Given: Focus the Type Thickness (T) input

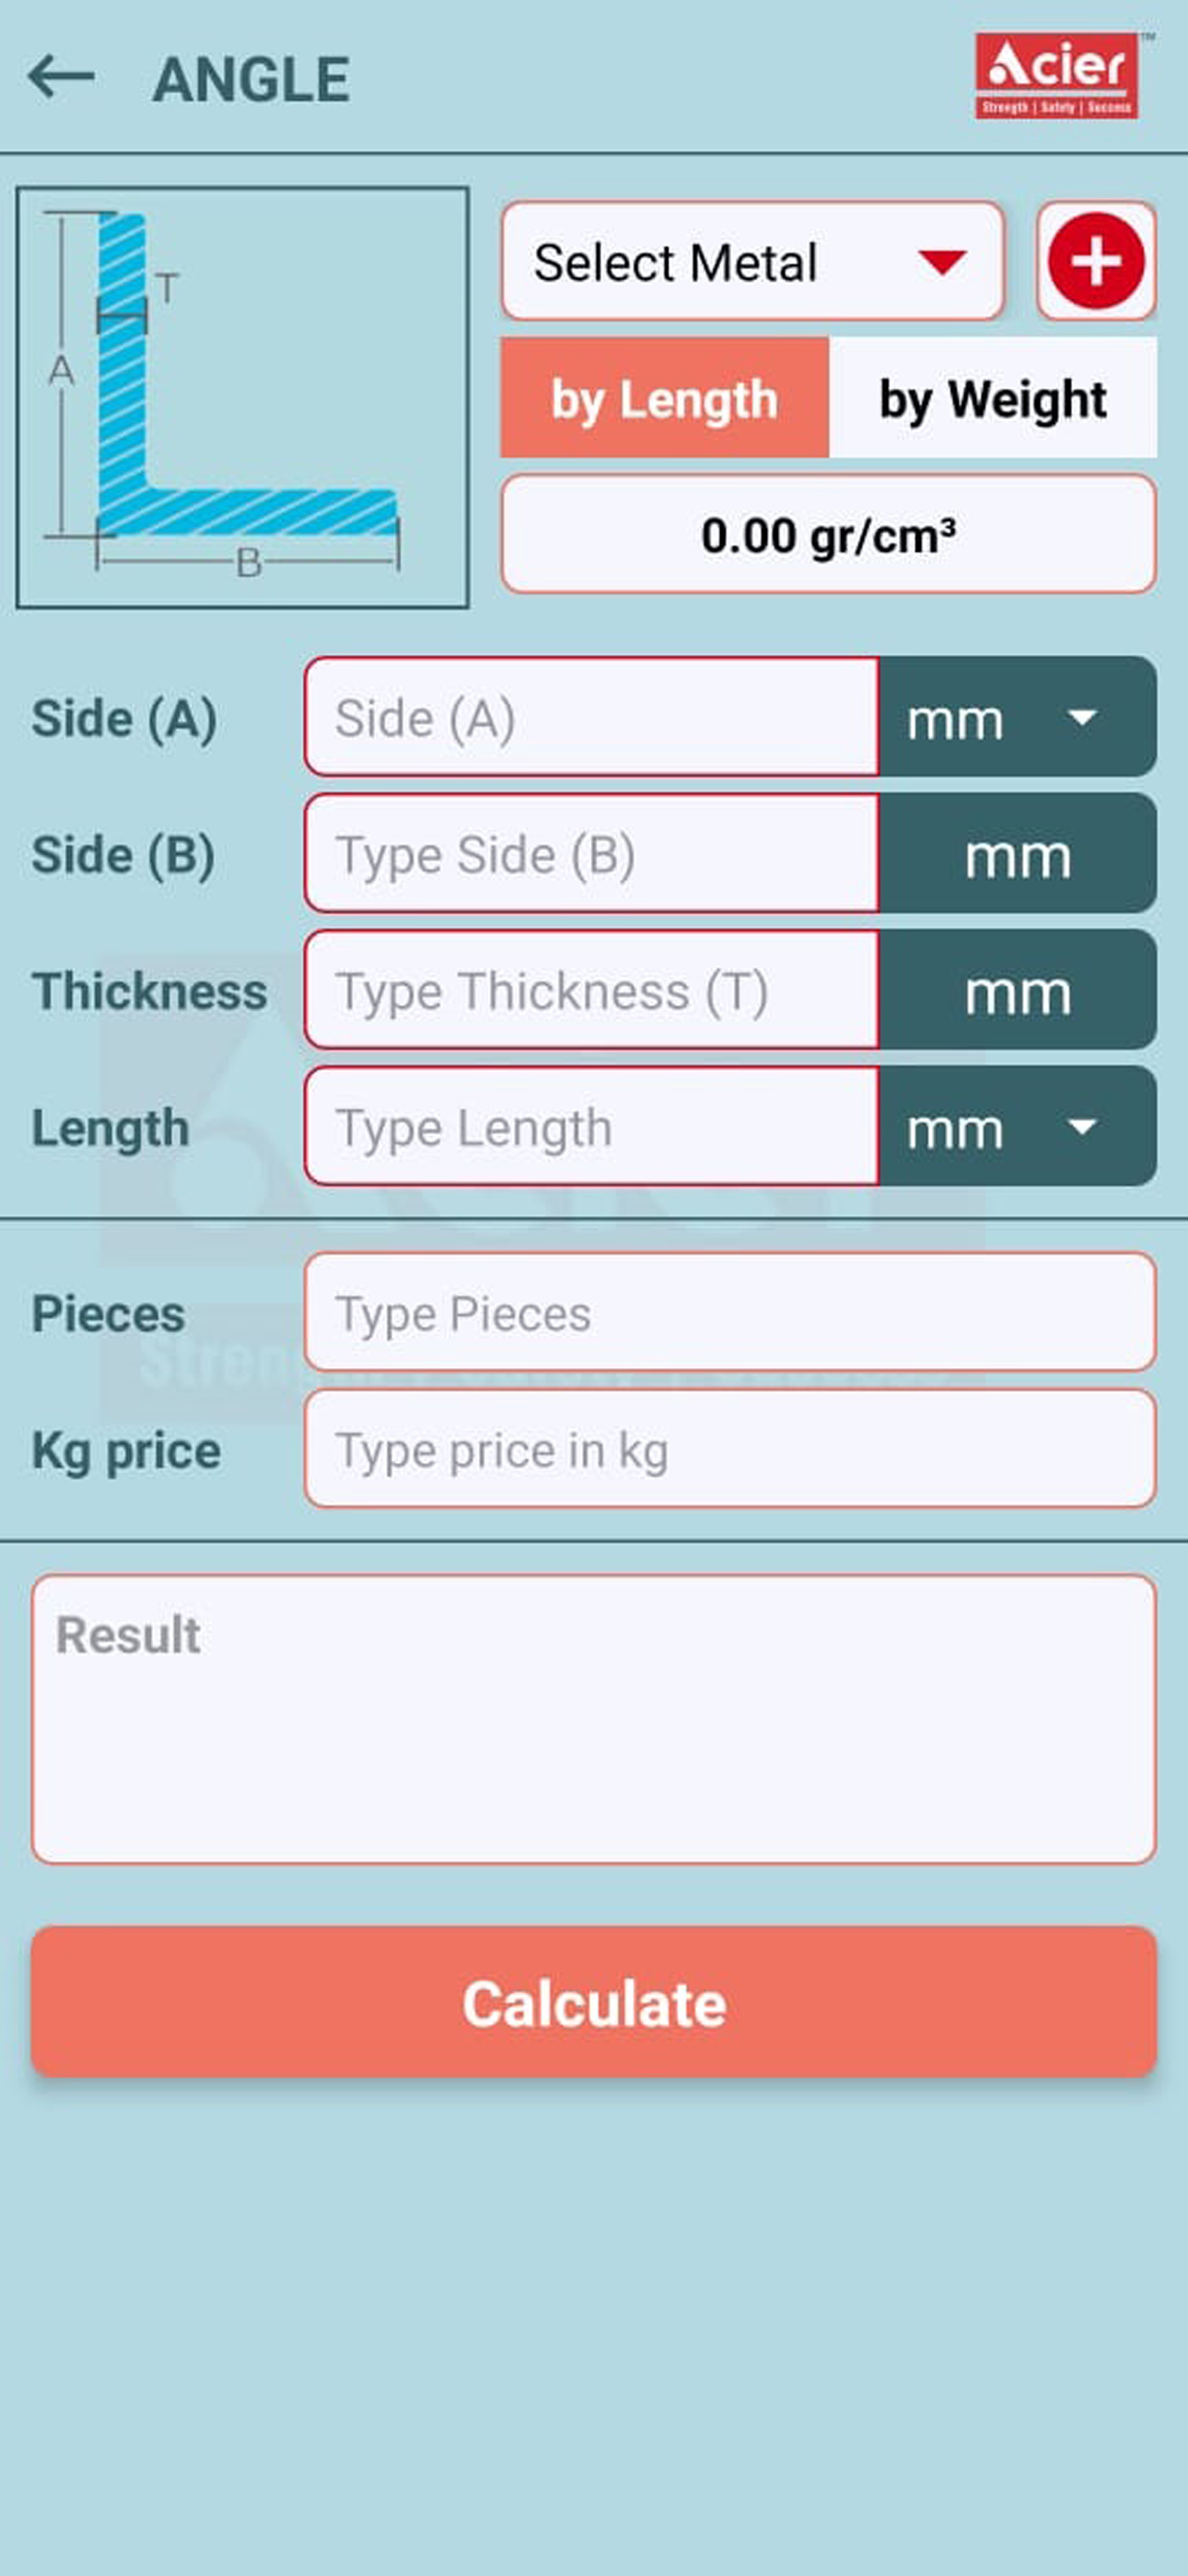Looking at the screenshot, I should [x=592, y=990].
